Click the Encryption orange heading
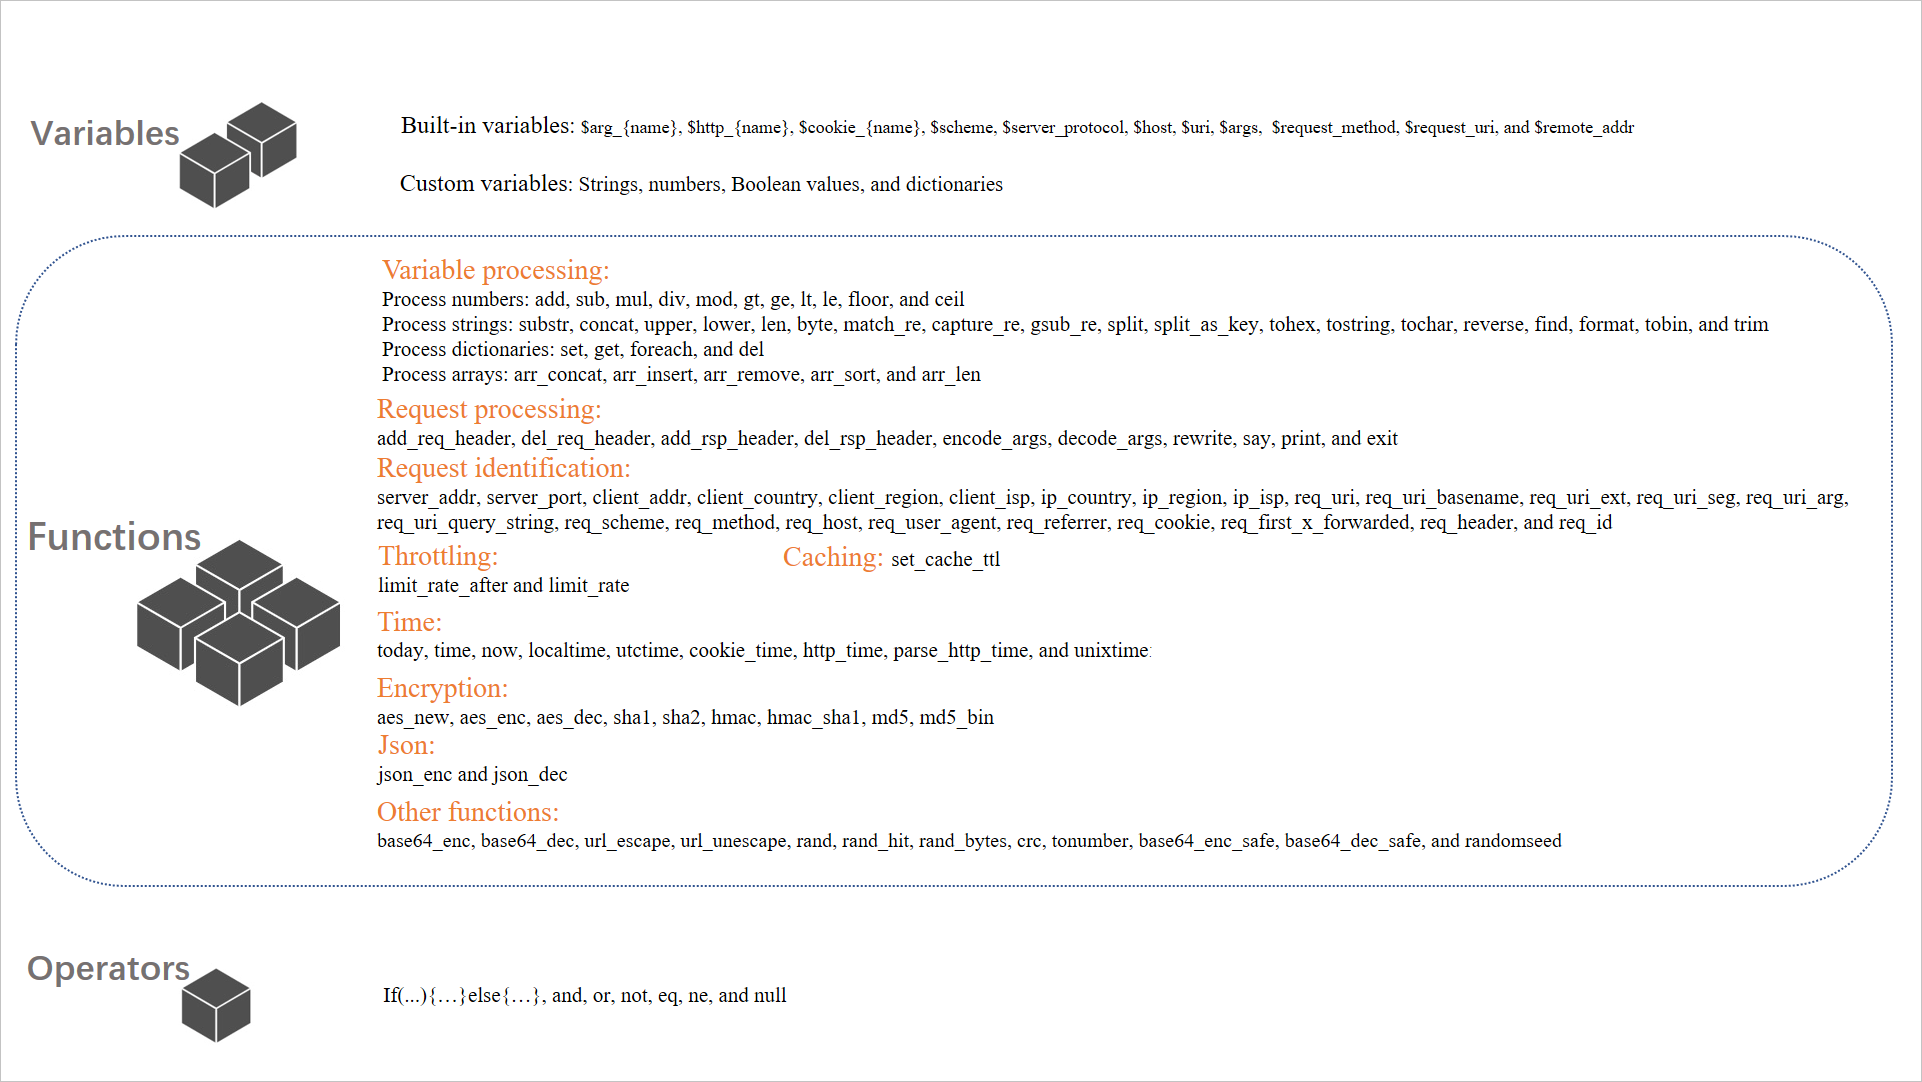 (442, 688)
